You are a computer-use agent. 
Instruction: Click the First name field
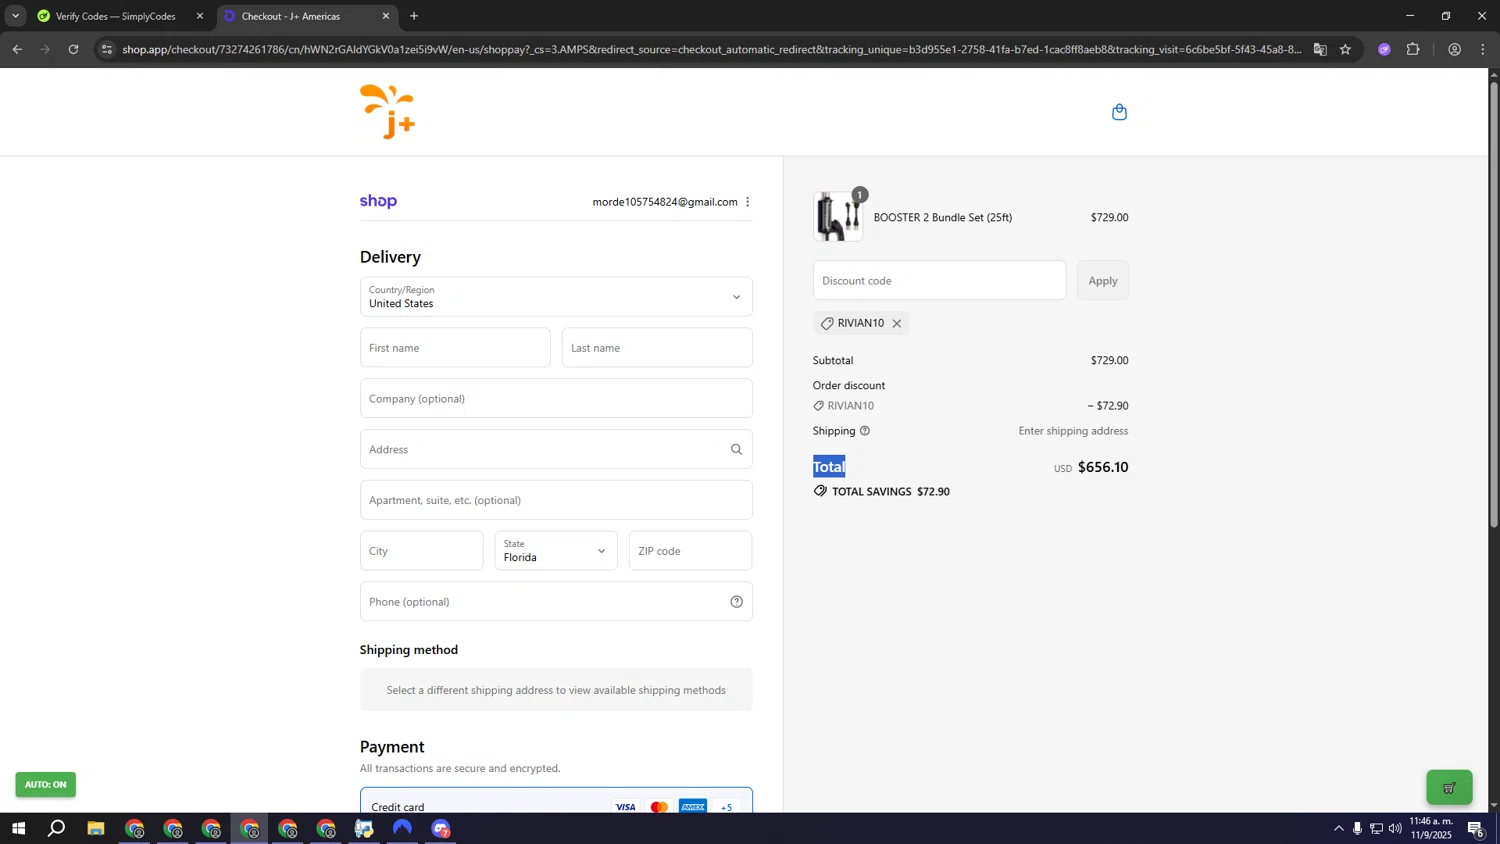click(x=455, y=348)
